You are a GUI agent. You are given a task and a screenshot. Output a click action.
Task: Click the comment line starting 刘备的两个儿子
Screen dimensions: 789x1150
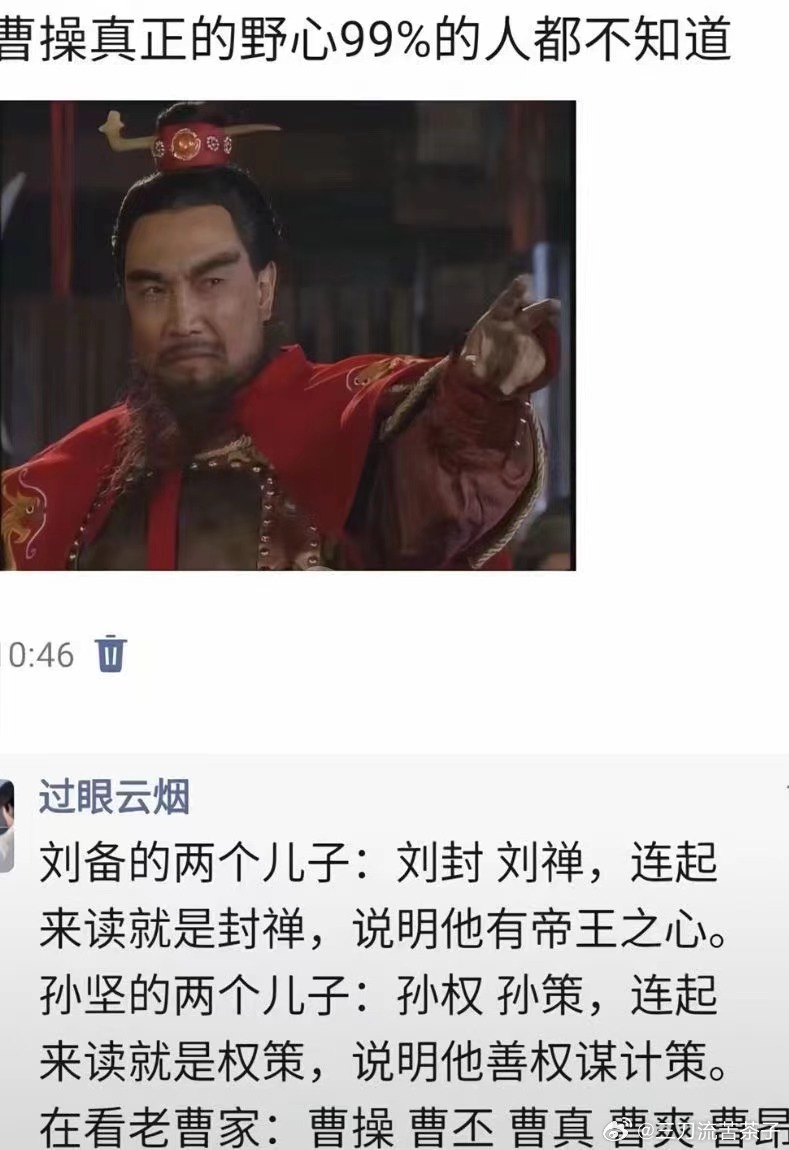(378, 862)
